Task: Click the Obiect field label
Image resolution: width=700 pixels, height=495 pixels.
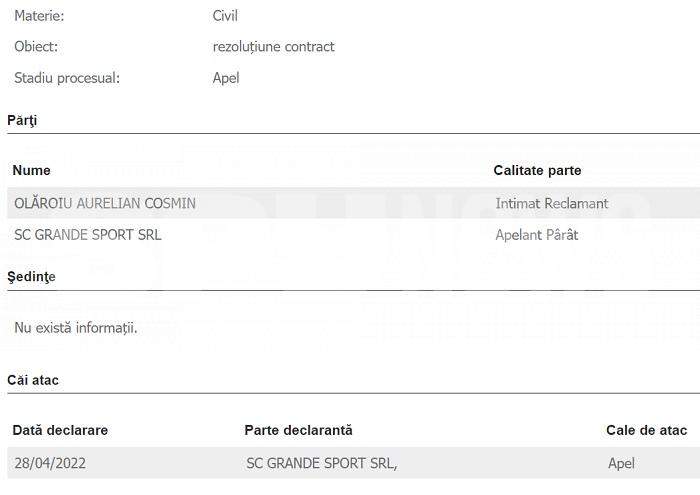Action: [36, 47]
